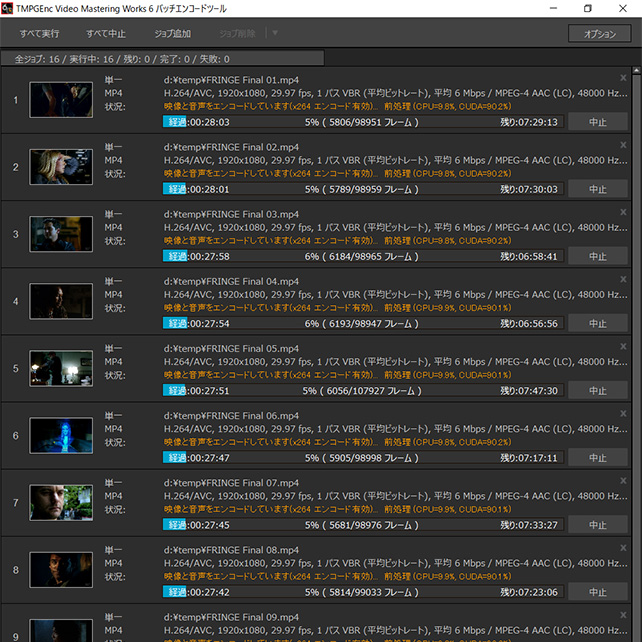This screenshot has height=642, width=642.
Task: Click the ジョブ削除 toolbar item
Action: tap(237, 34)
